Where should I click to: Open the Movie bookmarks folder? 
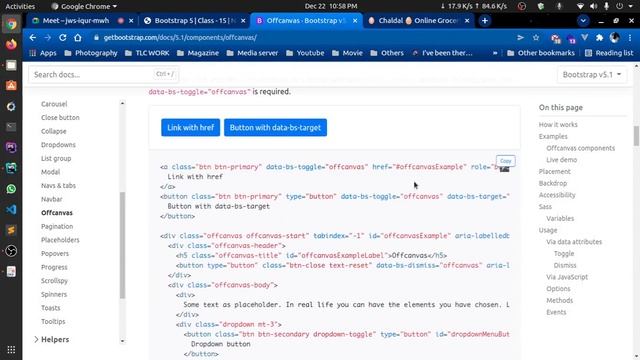tap(347, 53)
